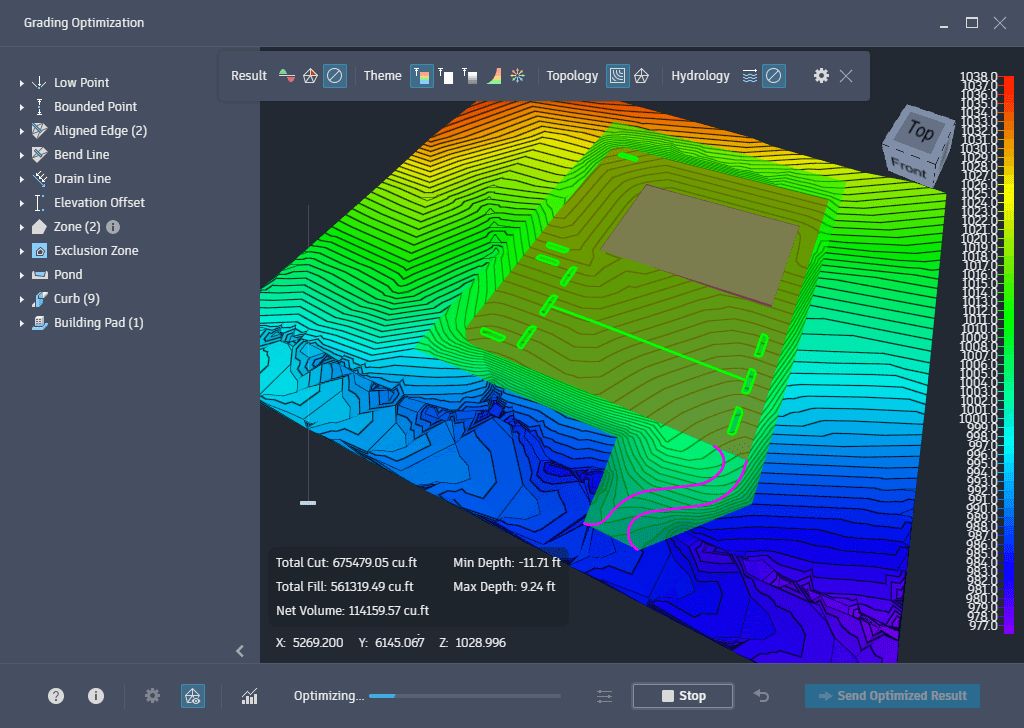Image resolution: width=1024 pixels, height=728 pixels.
Task: Click the vertical exaggeration slider handle
Action: coord(308,502)
